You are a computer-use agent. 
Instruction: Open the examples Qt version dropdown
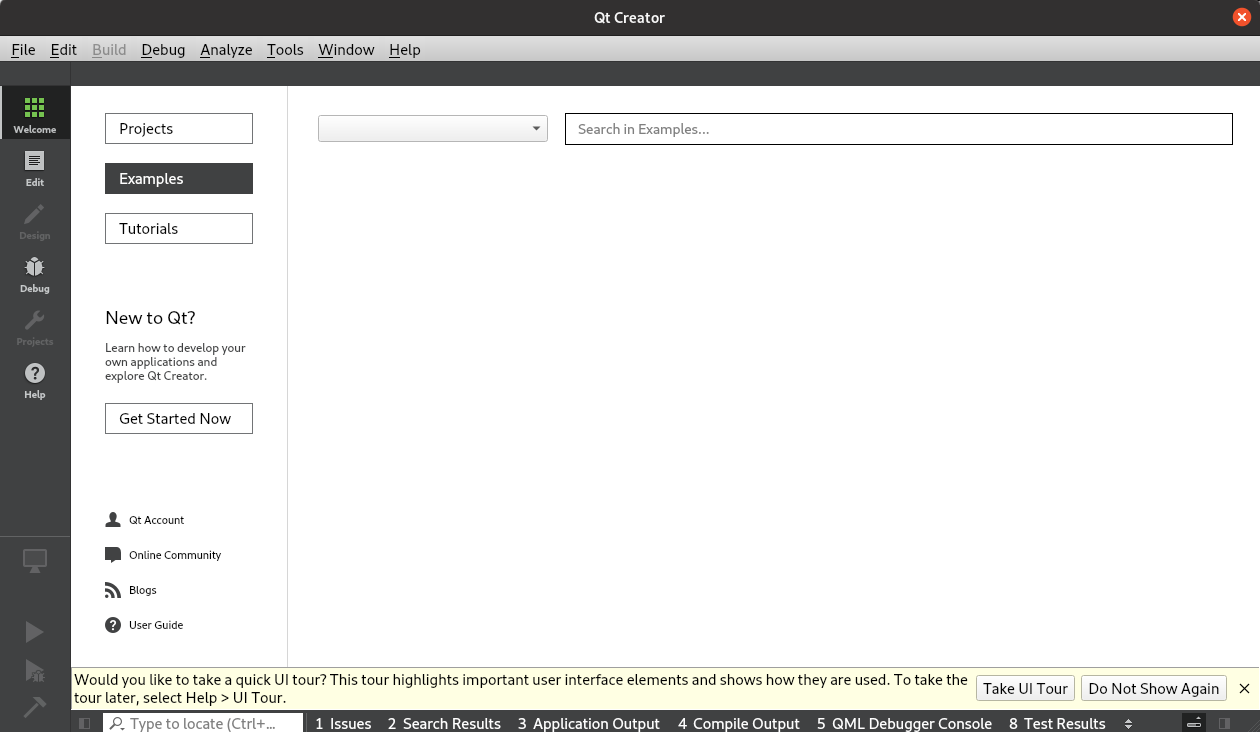[x=433, y=128]
